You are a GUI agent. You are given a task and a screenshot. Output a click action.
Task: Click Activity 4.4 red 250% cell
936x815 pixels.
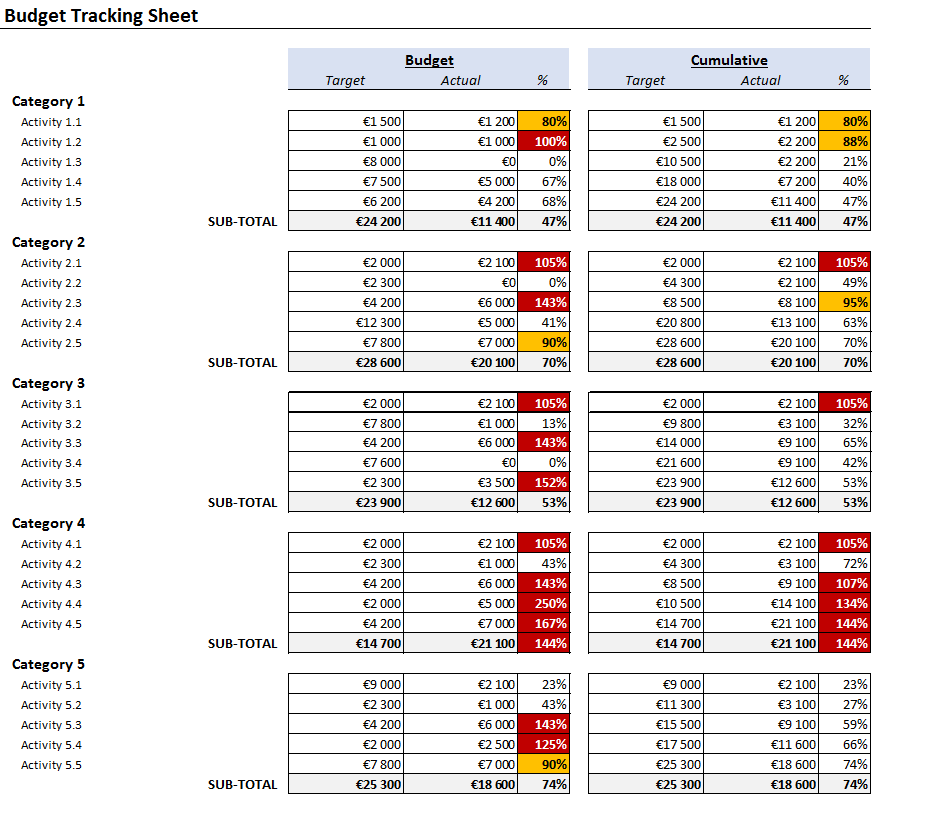[544, 604]
